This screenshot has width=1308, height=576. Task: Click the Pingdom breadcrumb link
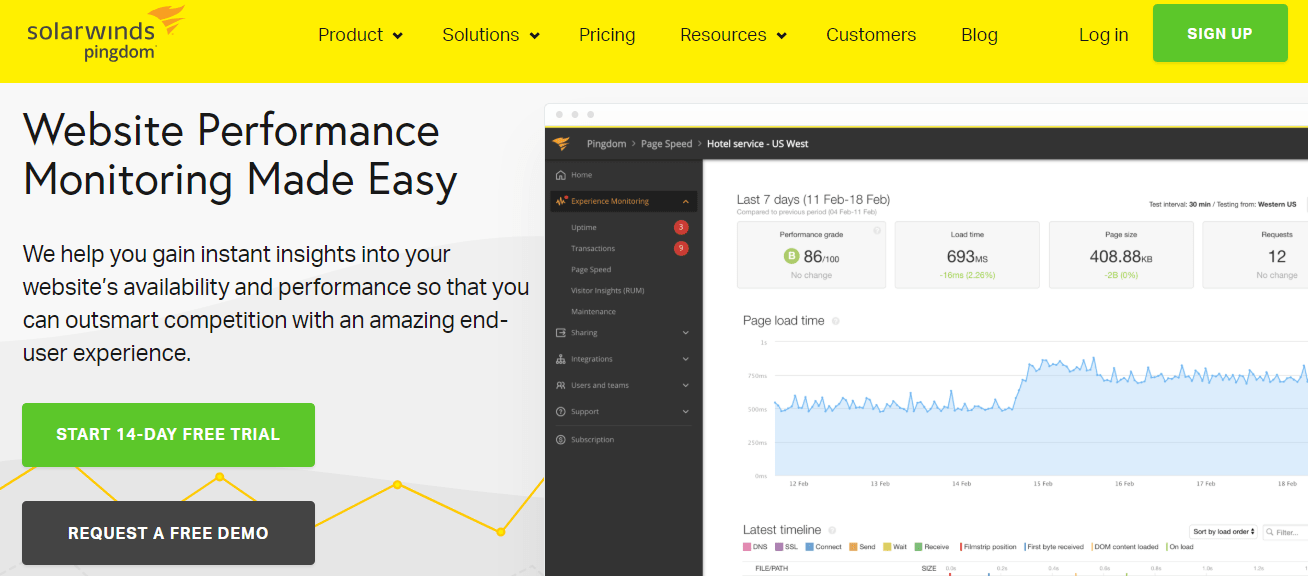(x=606, y=144)
